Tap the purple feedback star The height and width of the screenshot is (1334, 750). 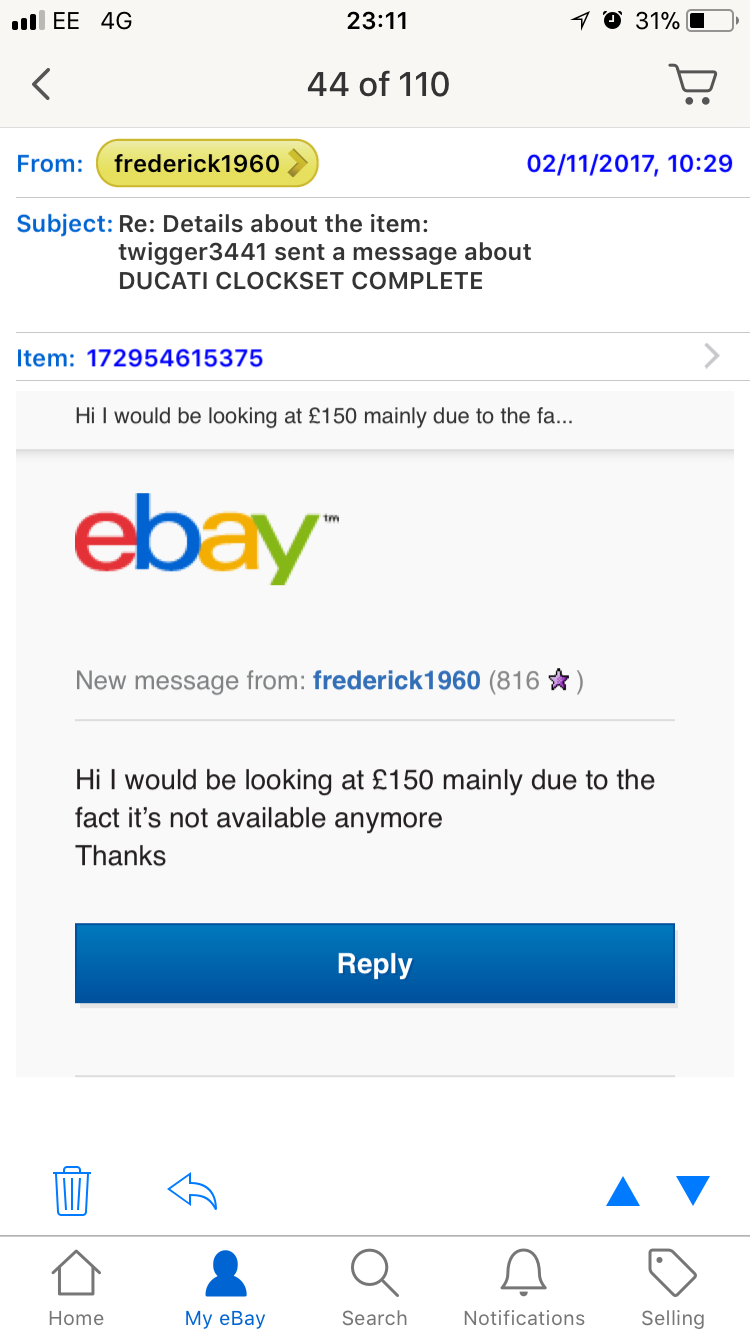(559, 681)
